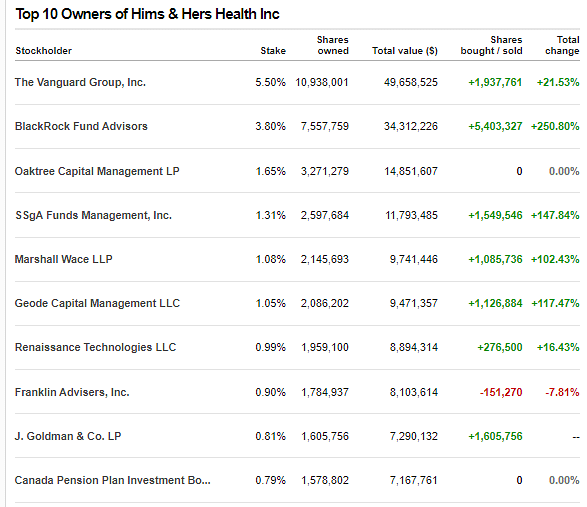Click shares bought value +1,937,761
The height and width of the screenshot is (507, 587).
pyautogui.click(x=495, y=82)
